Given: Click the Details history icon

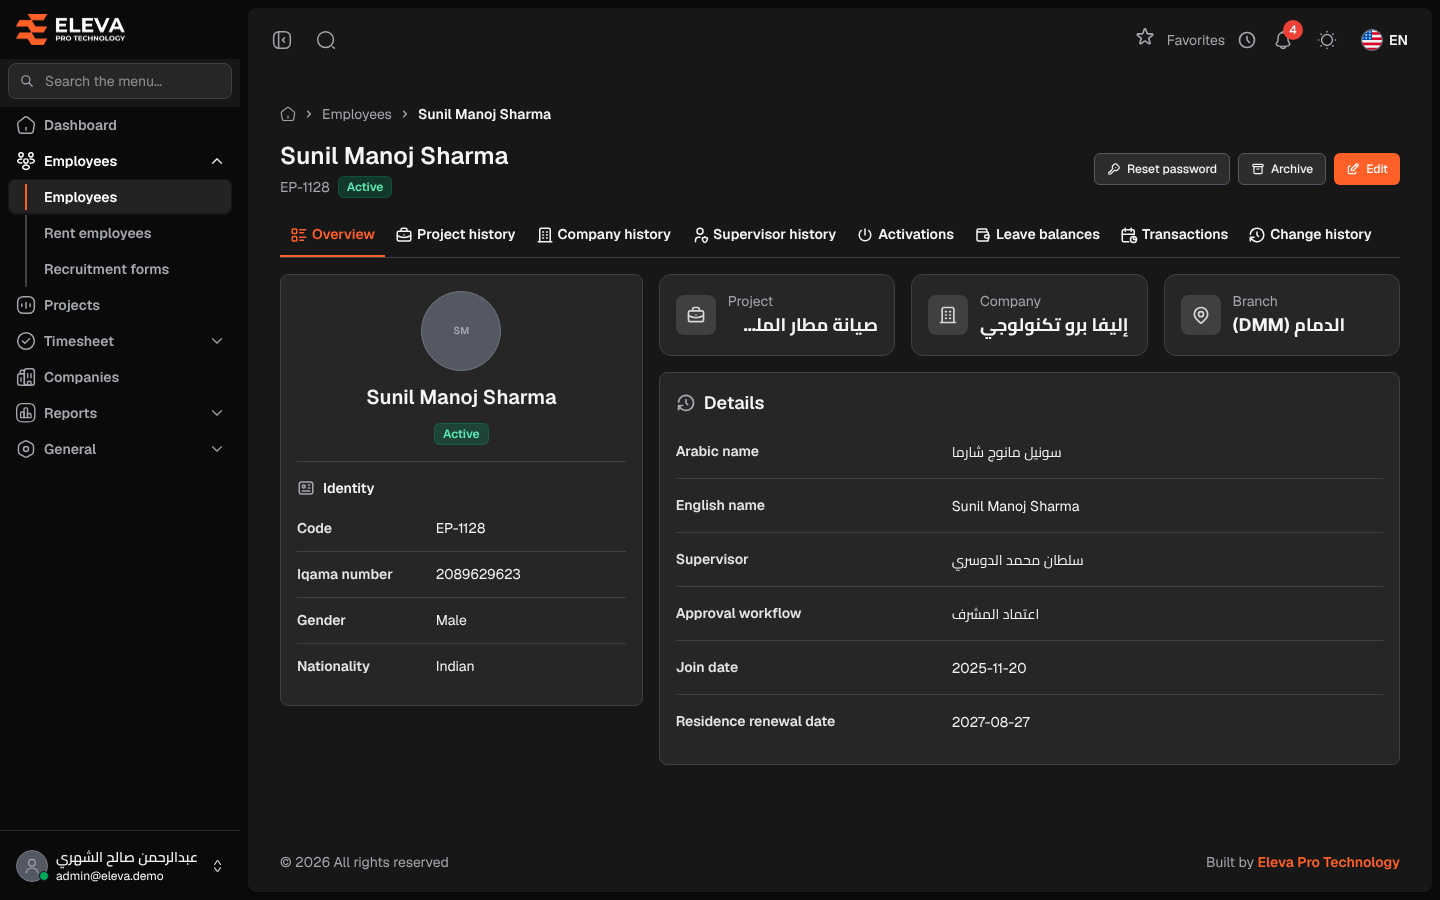Looking at the screenshot, I should click(685, 403).
